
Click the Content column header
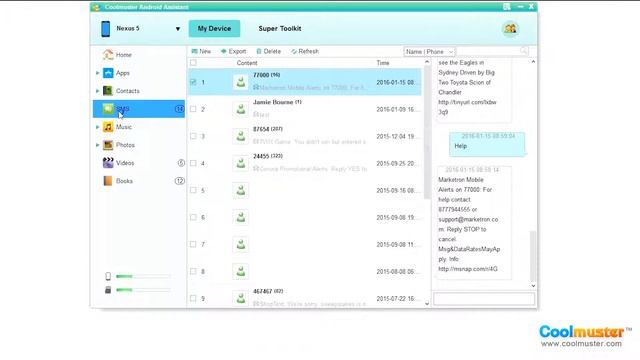pos(247,63)
